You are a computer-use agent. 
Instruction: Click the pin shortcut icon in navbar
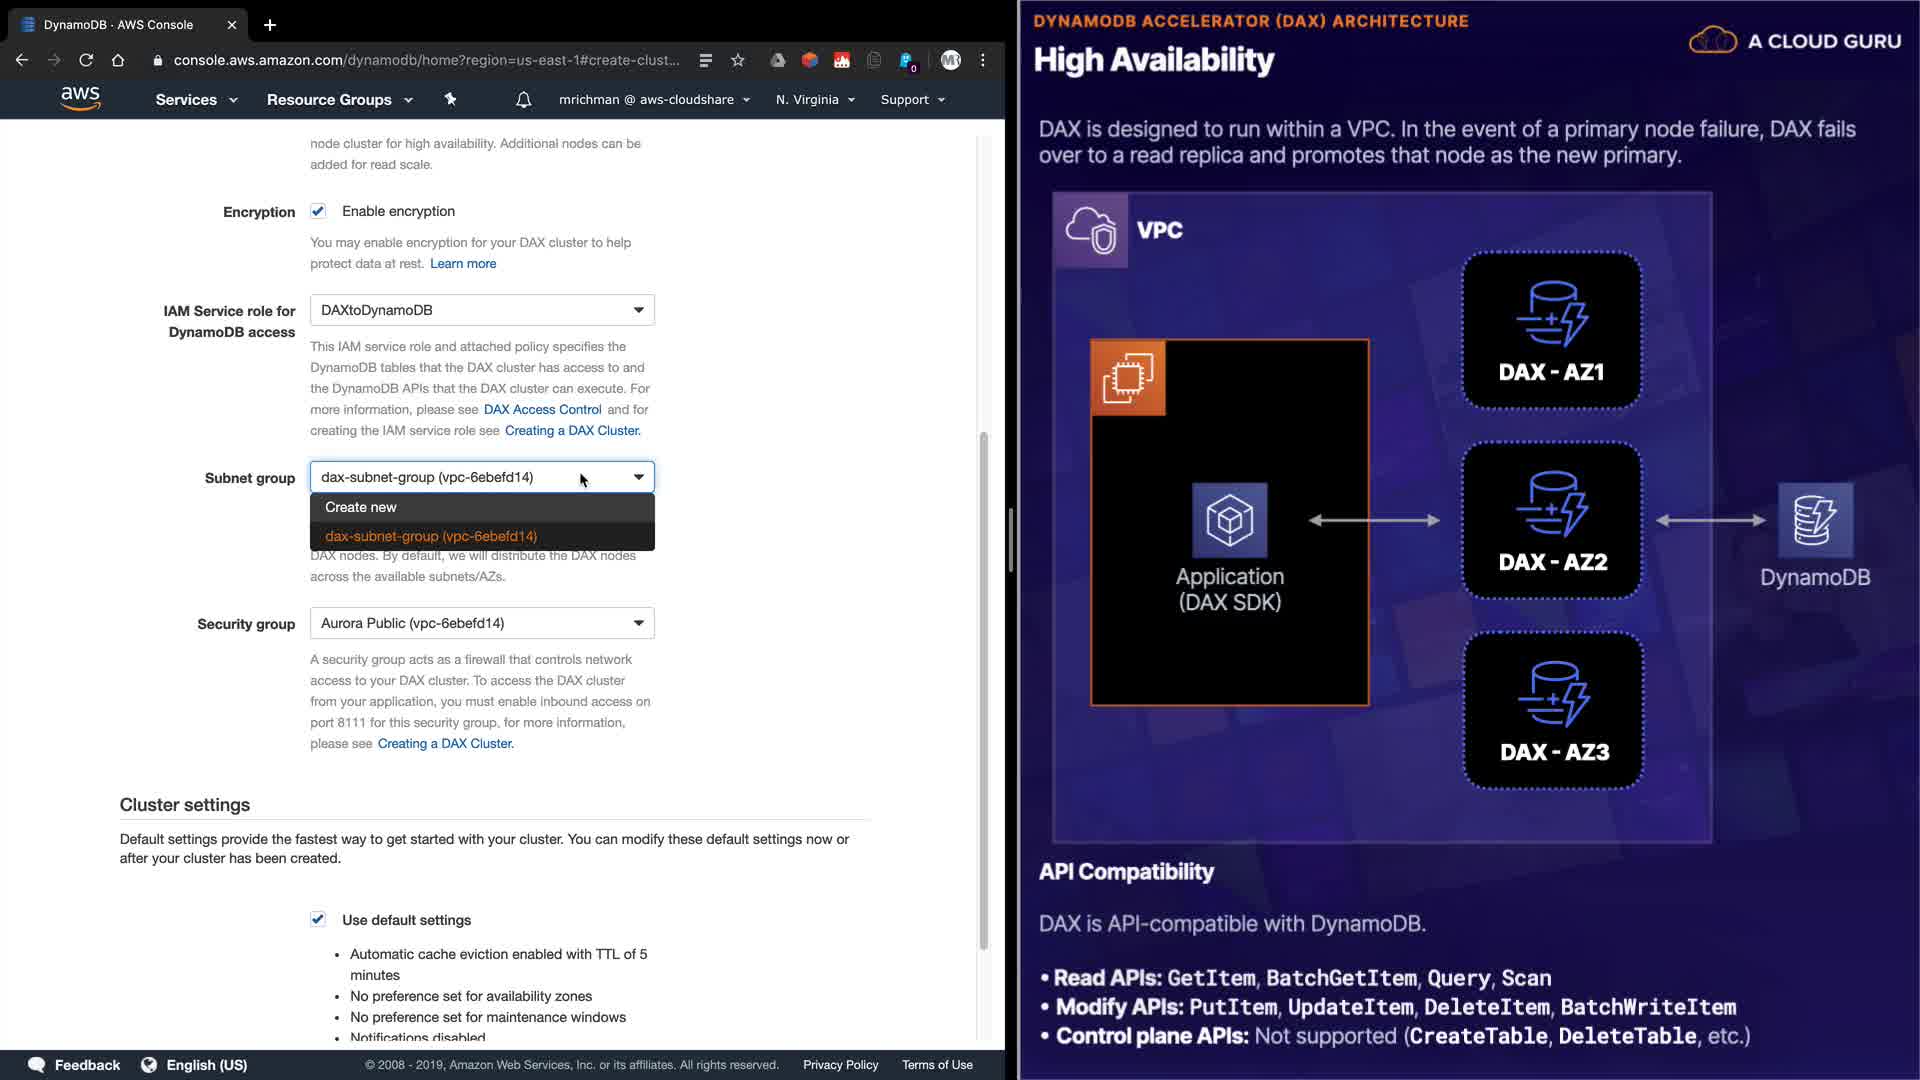click(450, 99)
